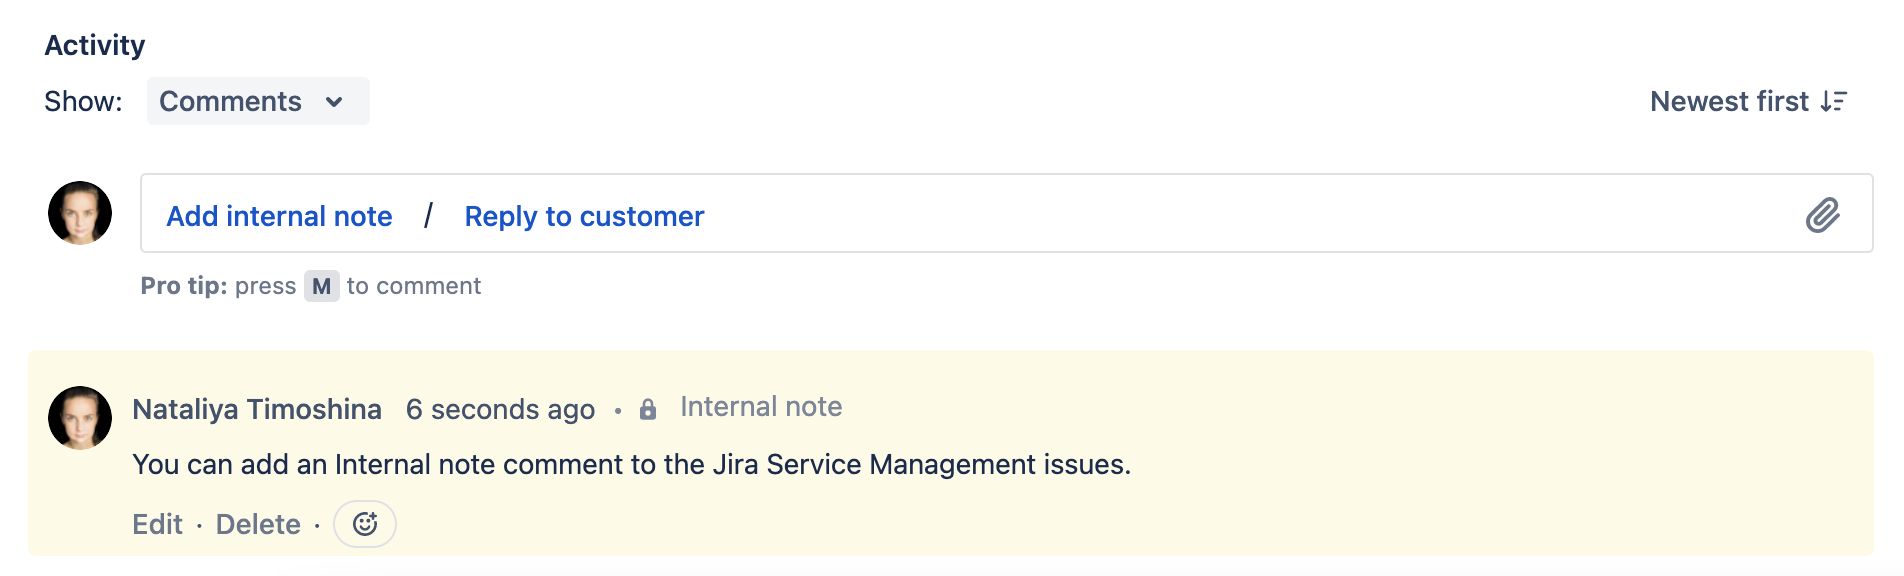The image size is (1904, 576).
Task: Delete the internal note comment
Action: pyautogui.click(x=258, y=524)
